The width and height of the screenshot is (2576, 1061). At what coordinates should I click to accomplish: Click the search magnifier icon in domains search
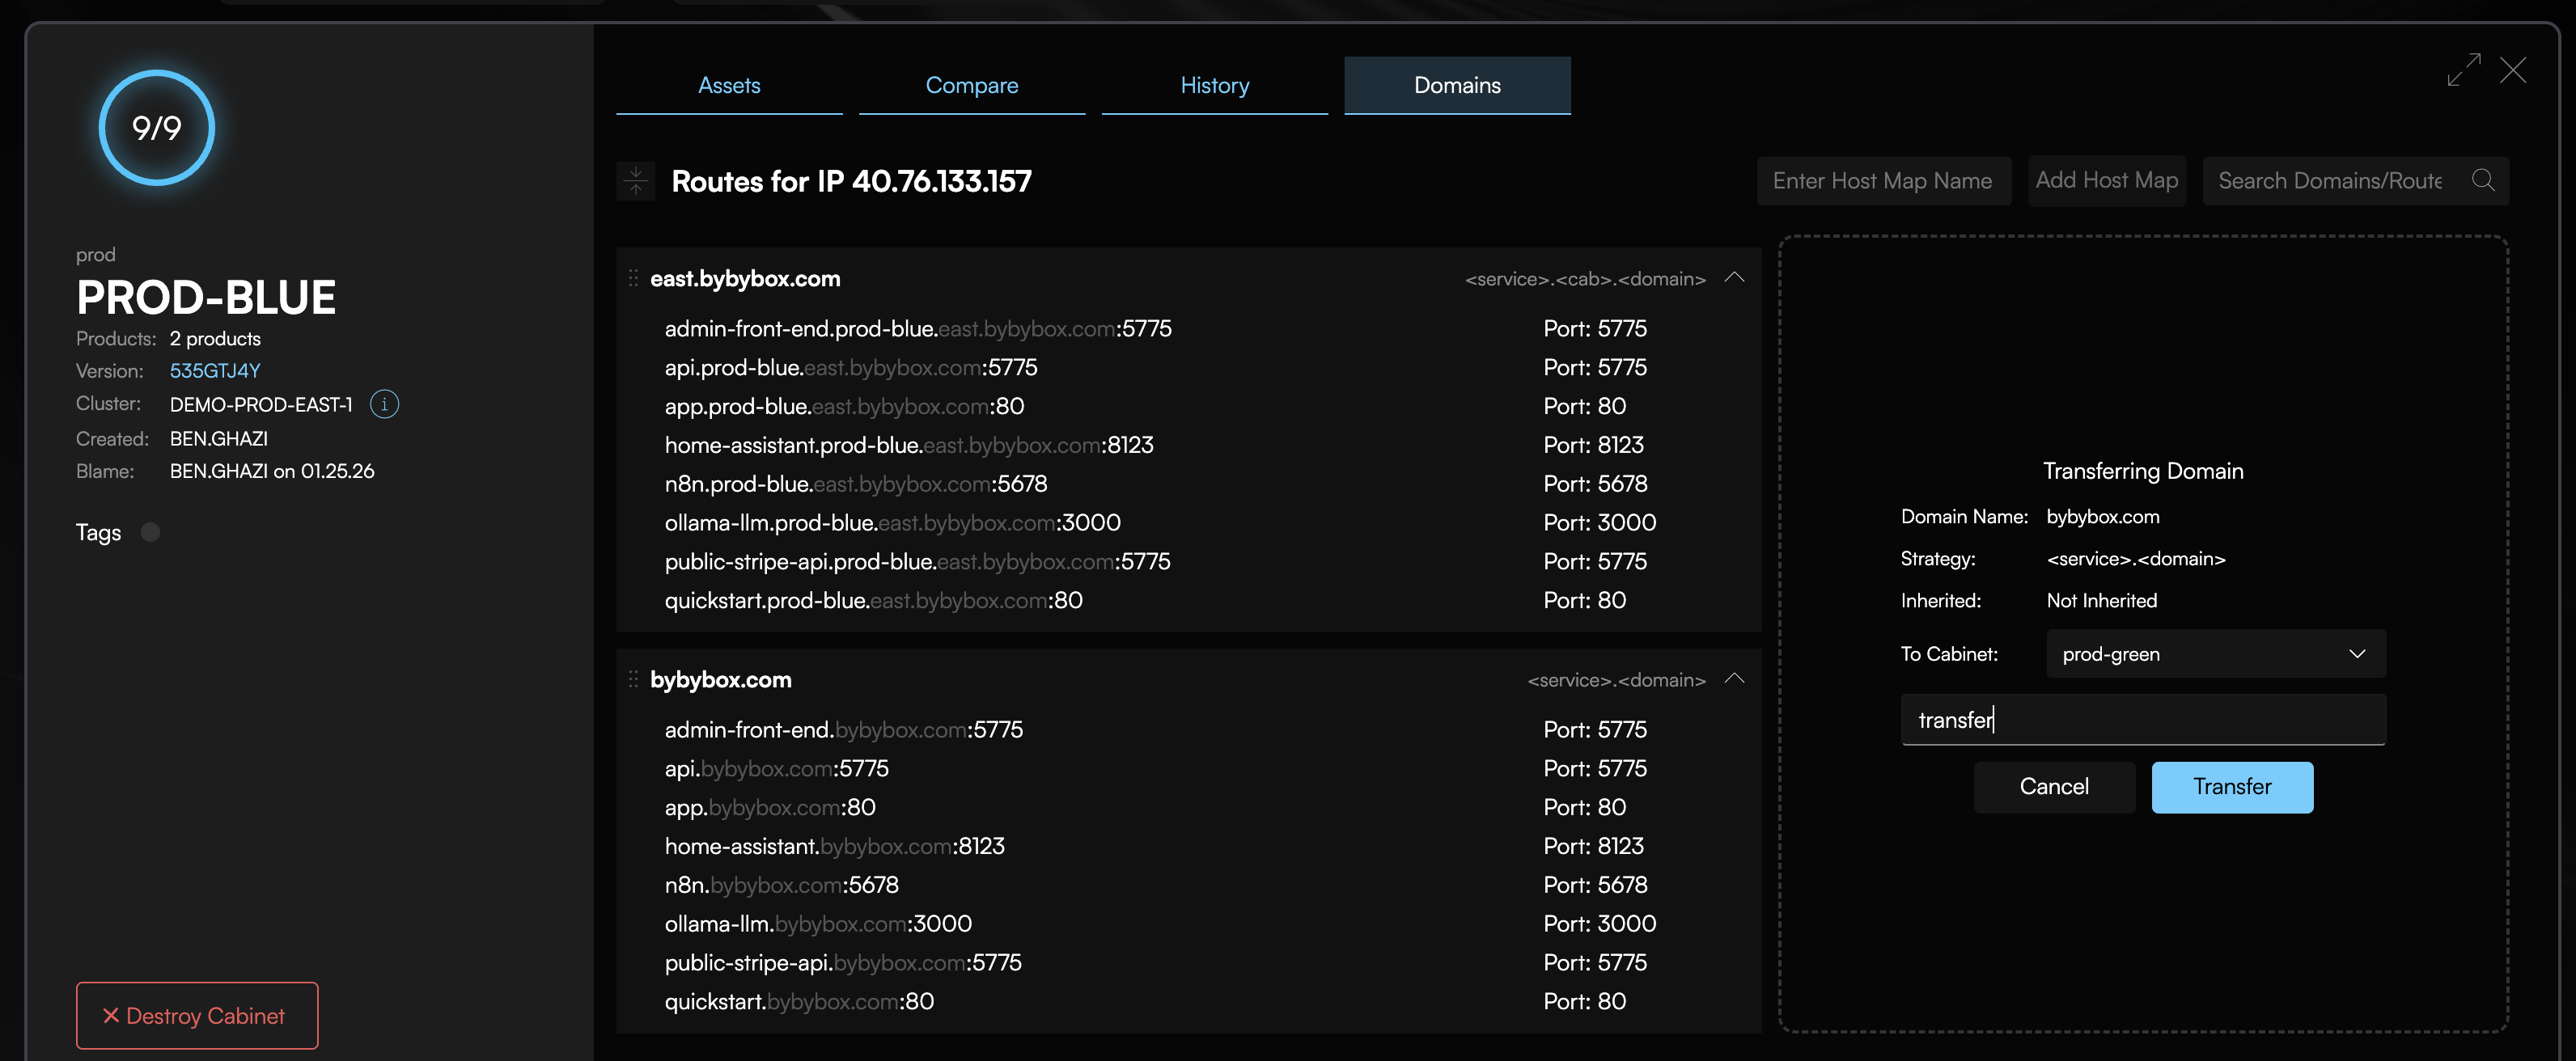(2483, 180)
